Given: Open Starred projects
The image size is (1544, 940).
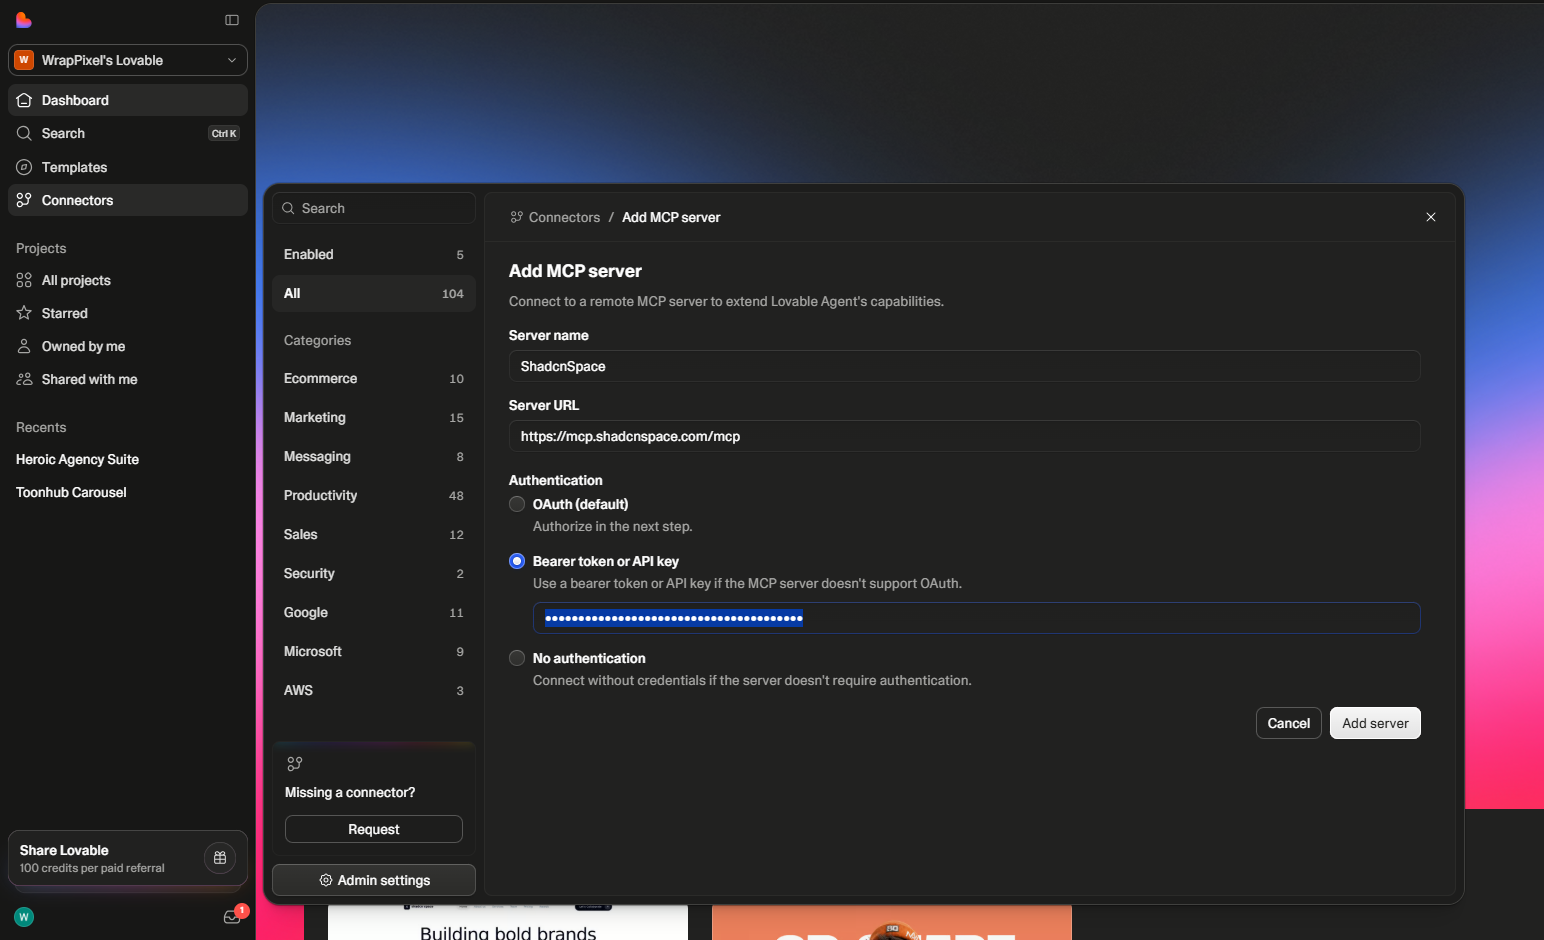Looking at the screenshot, I should pyautogui.click(x=128, y=313).
